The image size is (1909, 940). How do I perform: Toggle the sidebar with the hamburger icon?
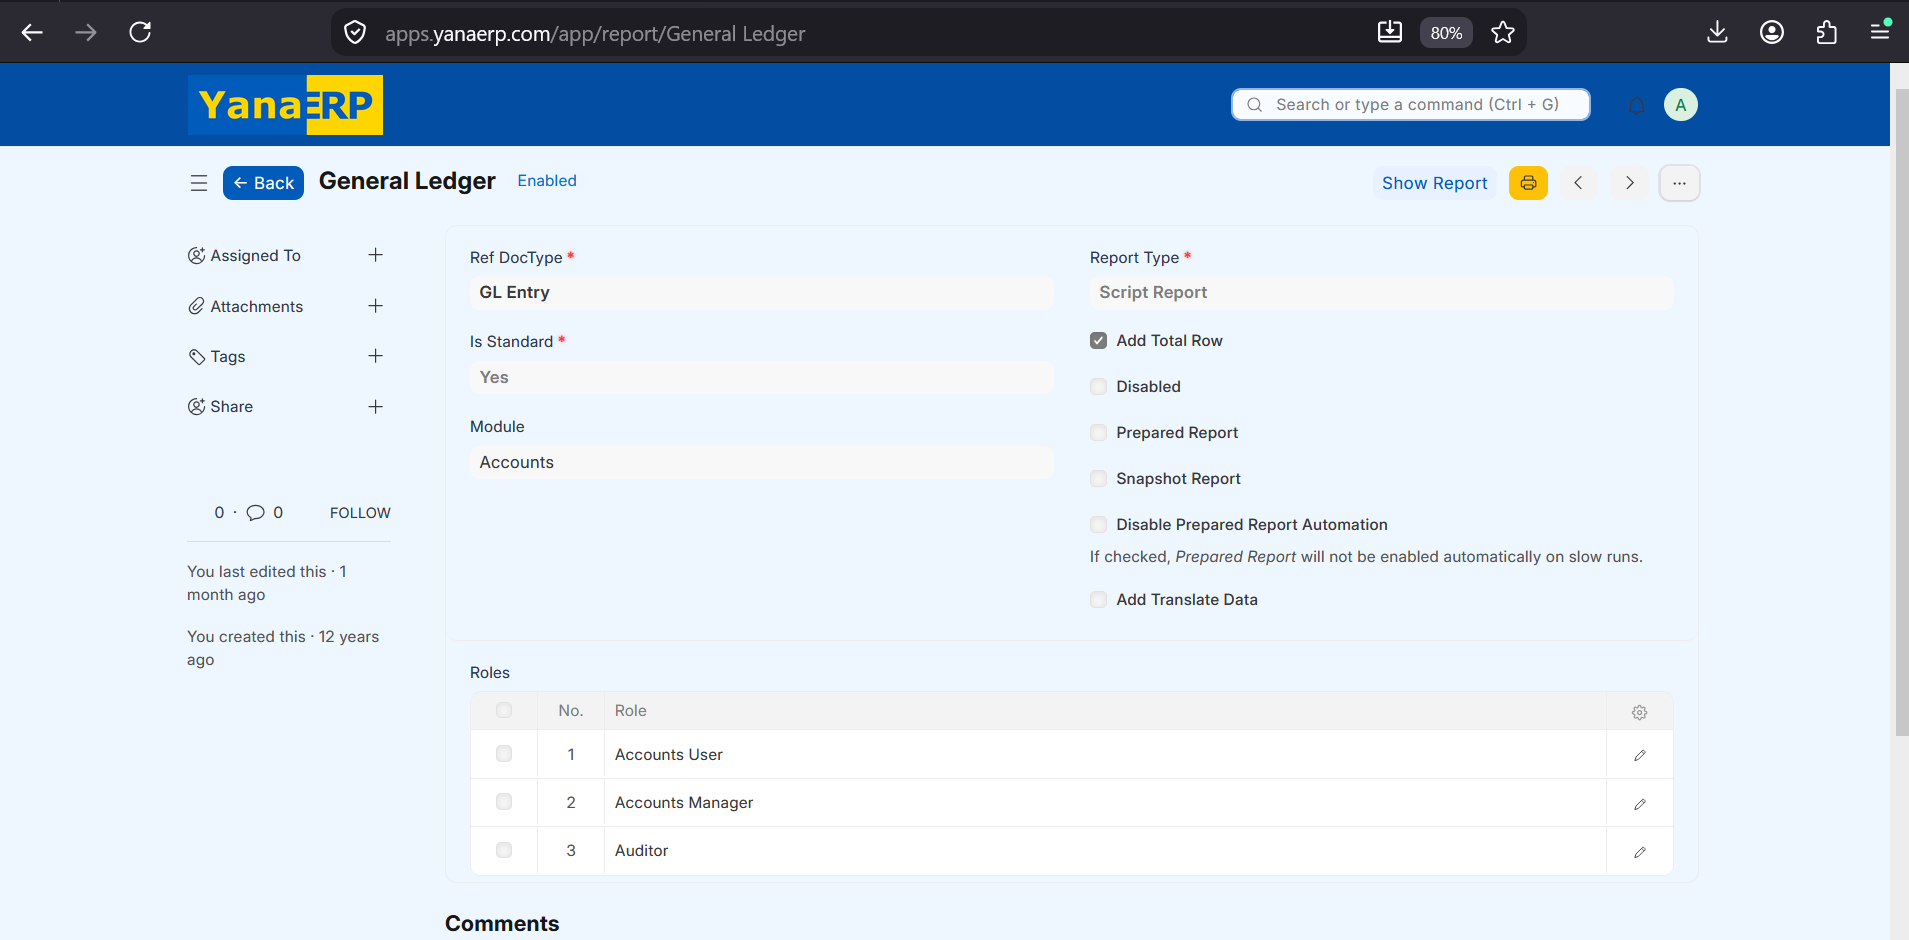point(199,183)
